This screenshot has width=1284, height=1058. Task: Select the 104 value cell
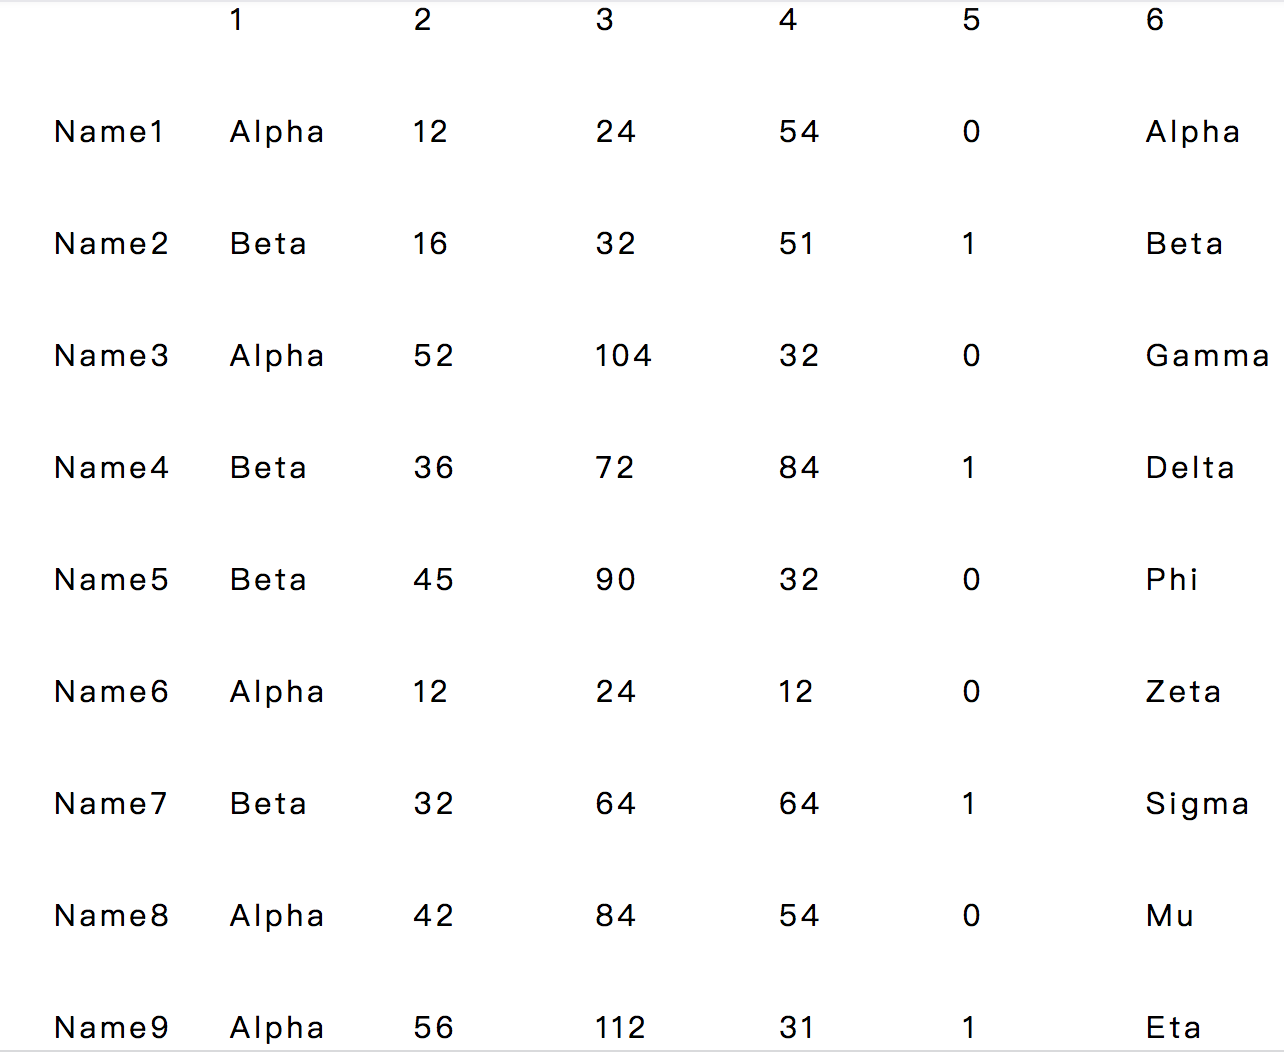click(x=623, y=356)
